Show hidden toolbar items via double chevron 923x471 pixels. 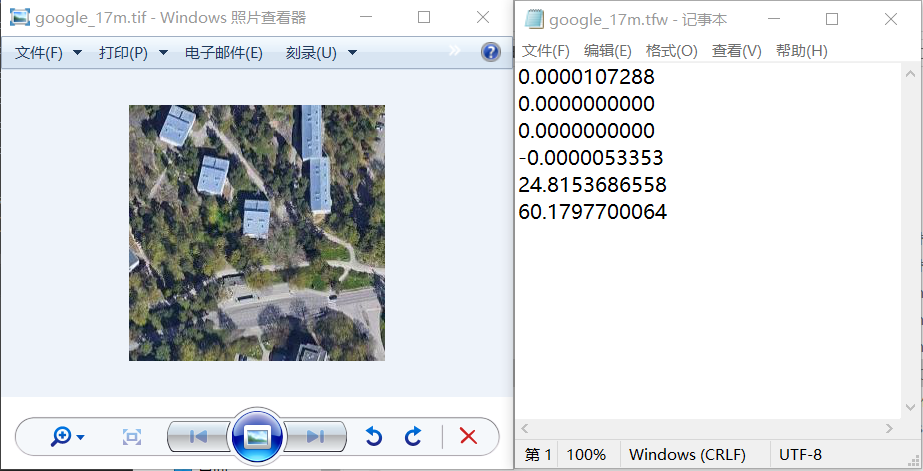(x=454, y=51)
